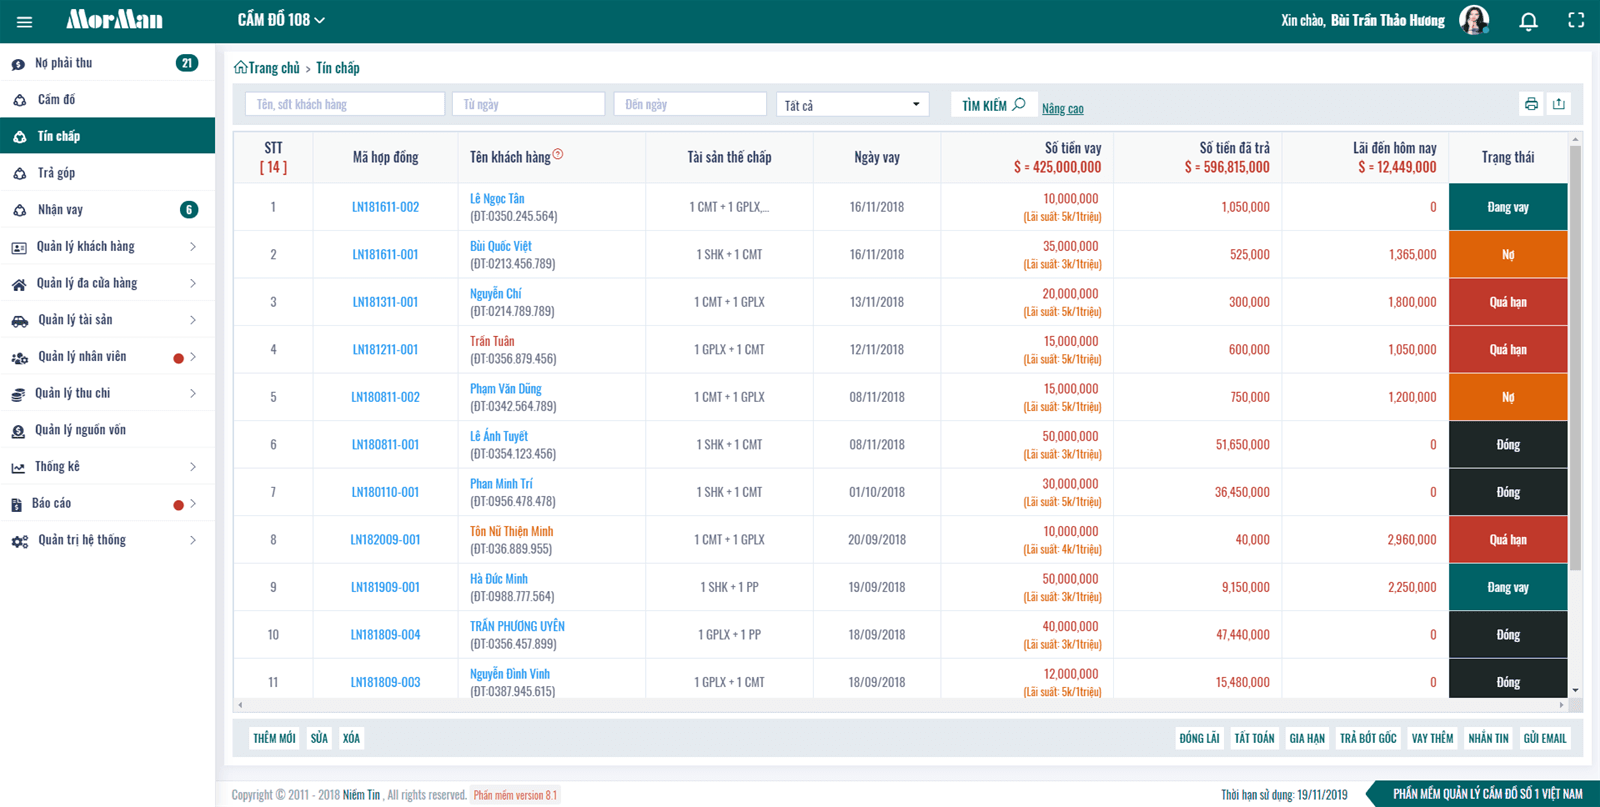Image resolution: width=1600 pixels, height=807 pixels.
Task: Click the THÊM MỚI button
Action: click(x=274, y=738)
